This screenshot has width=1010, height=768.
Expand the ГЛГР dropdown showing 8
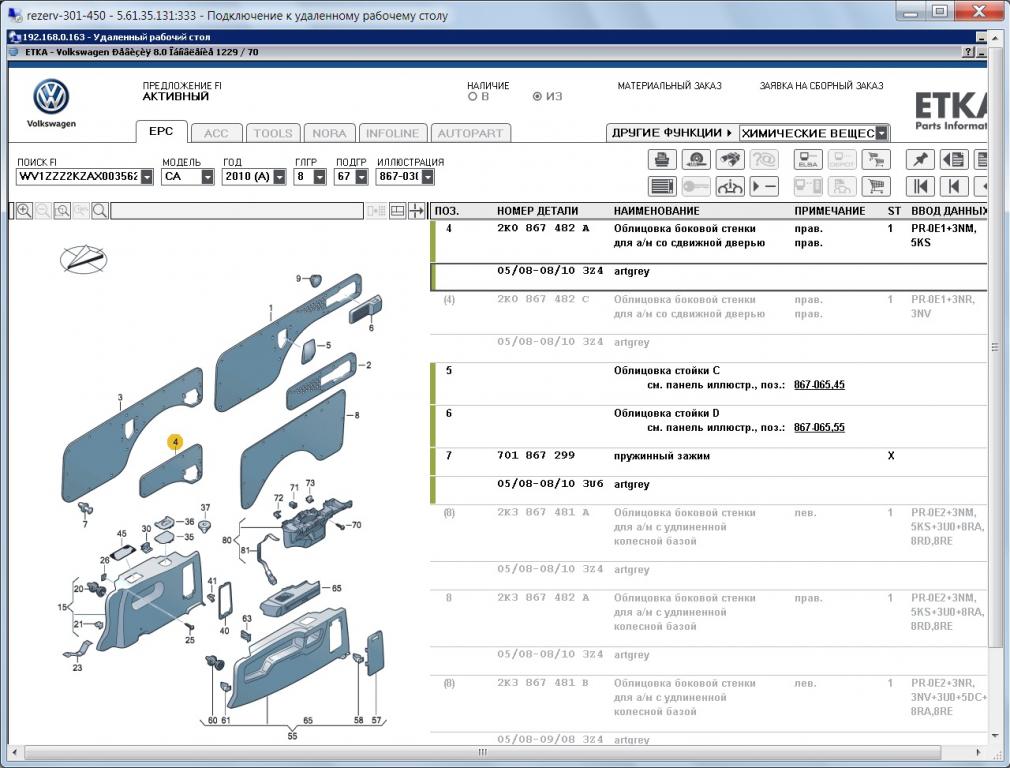[319, 177]
